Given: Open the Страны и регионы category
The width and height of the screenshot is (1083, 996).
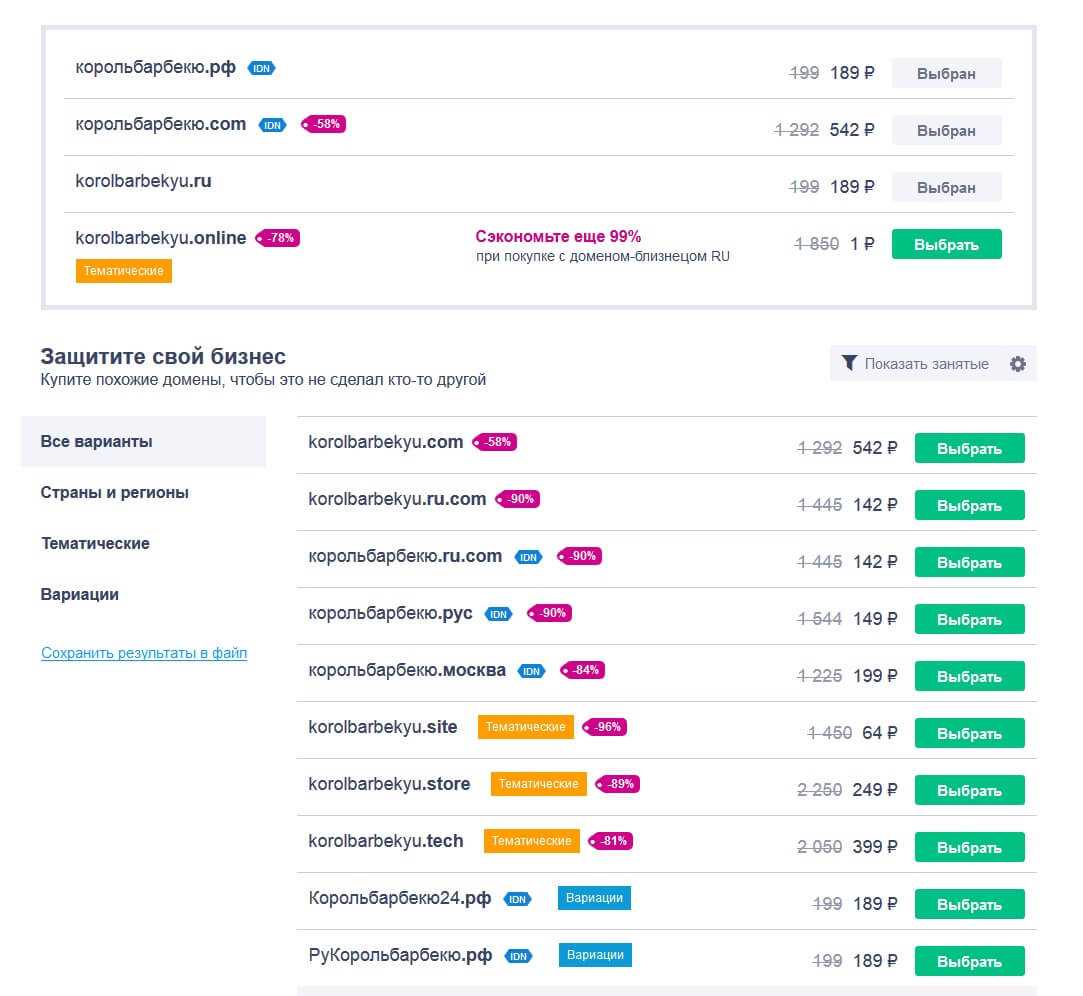Looking at the screenshot, I should click(x=115, y=493).
